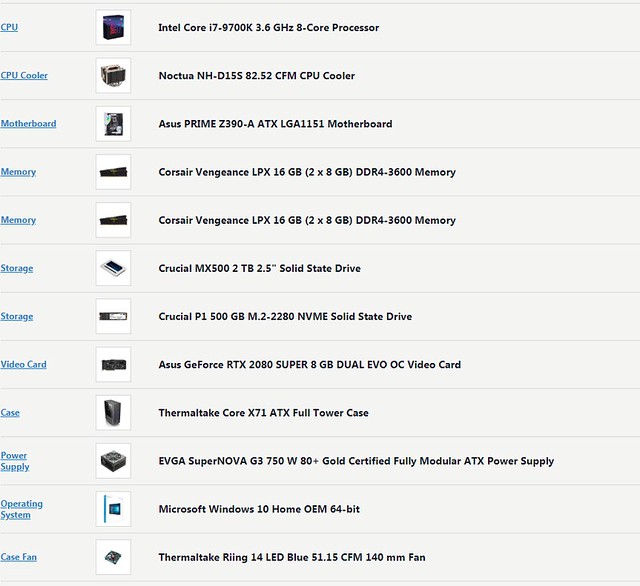The height and width of the screenshot is (586, 640).
Task: Open the CPU category link
Action: coord(9,27)
